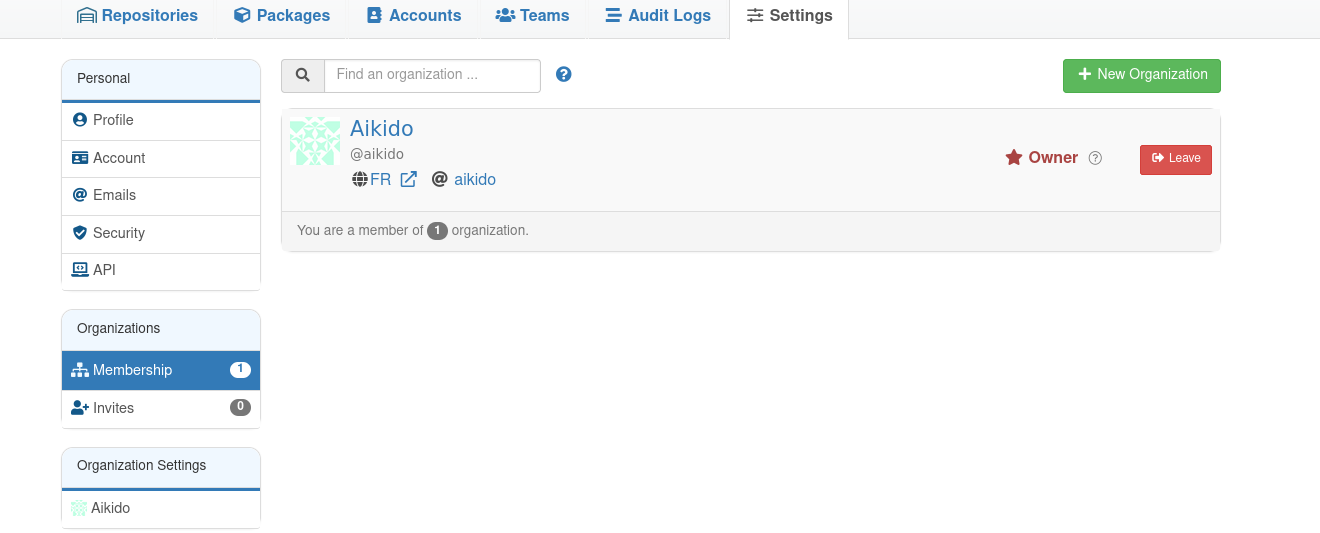
Task: Click the aikido slug link
Action: (x=475, y=180)
